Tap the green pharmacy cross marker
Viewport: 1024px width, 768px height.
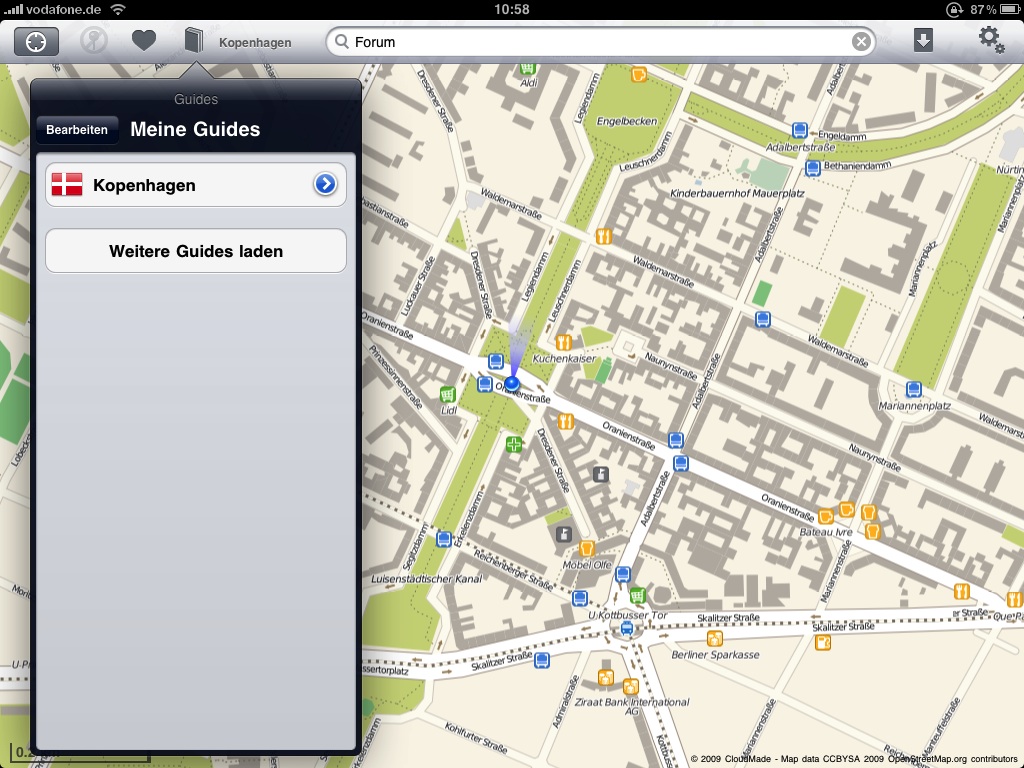pyautogui.click(x=514, y=444)
